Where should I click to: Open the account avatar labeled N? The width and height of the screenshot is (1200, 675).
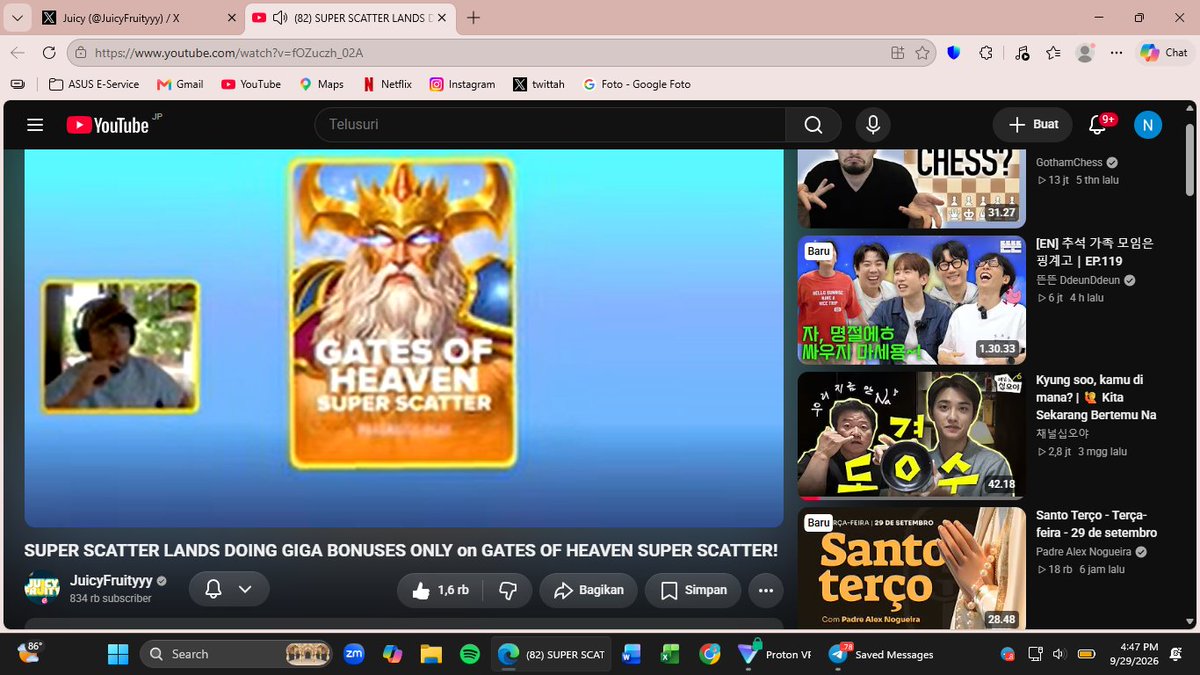click(x=1147, y=125)
